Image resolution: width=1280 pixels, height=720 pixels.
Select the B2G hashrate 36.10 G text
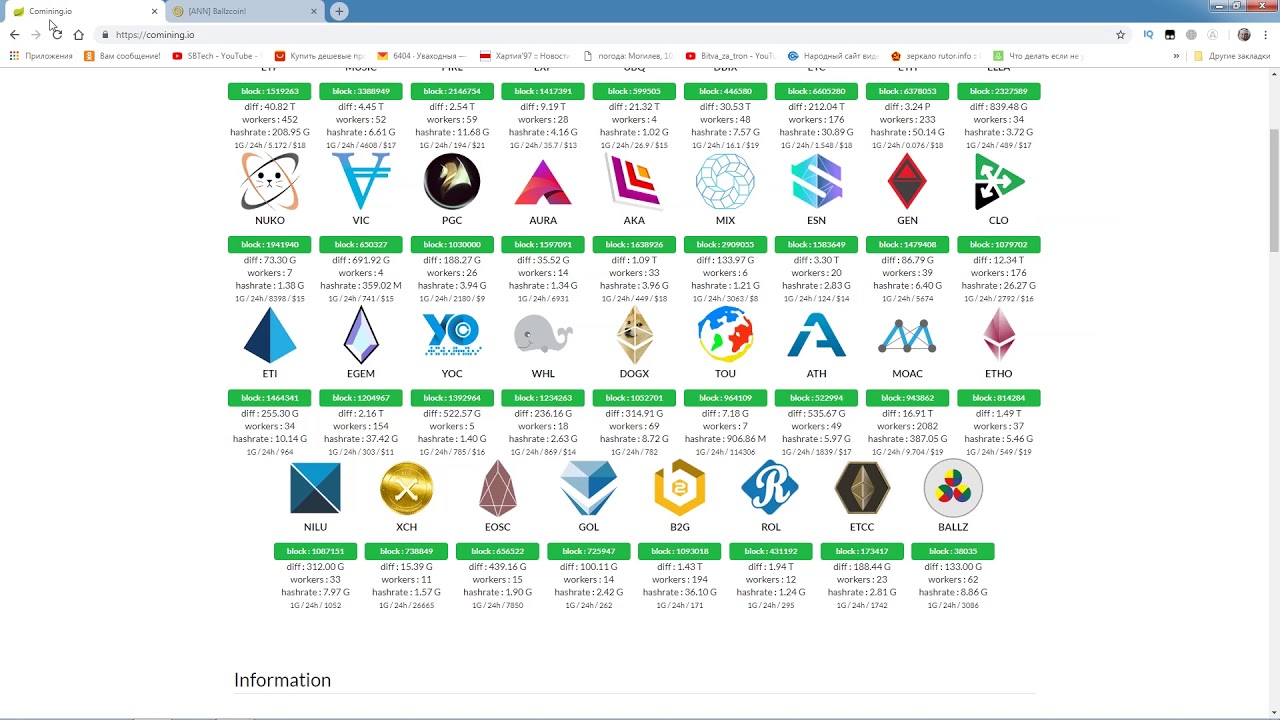[x=680, y=592]
